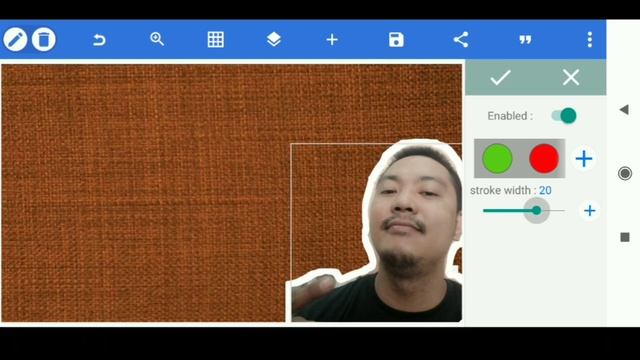This screenshot has height=360, width=640.
Task: Tap the Android home circle
Action: (x=624, y=173)
